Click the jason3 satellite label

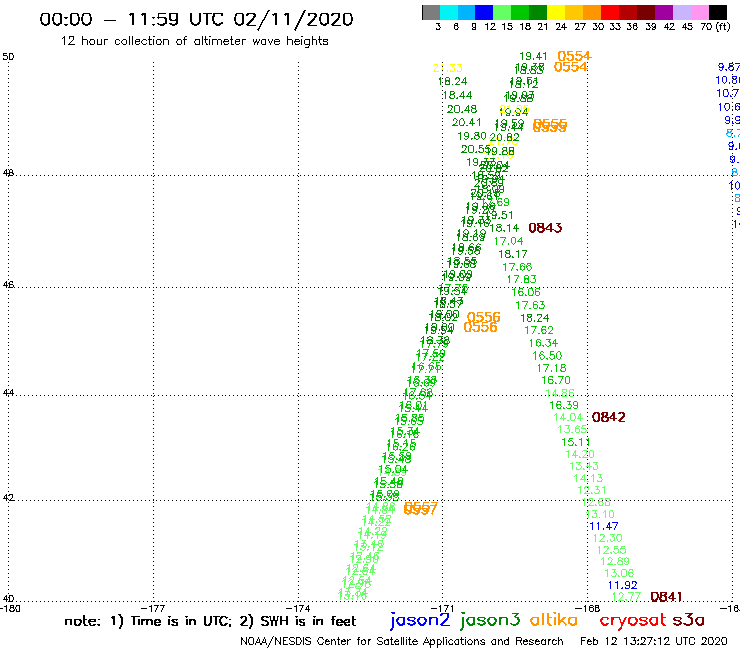click(x=490, y=621)
